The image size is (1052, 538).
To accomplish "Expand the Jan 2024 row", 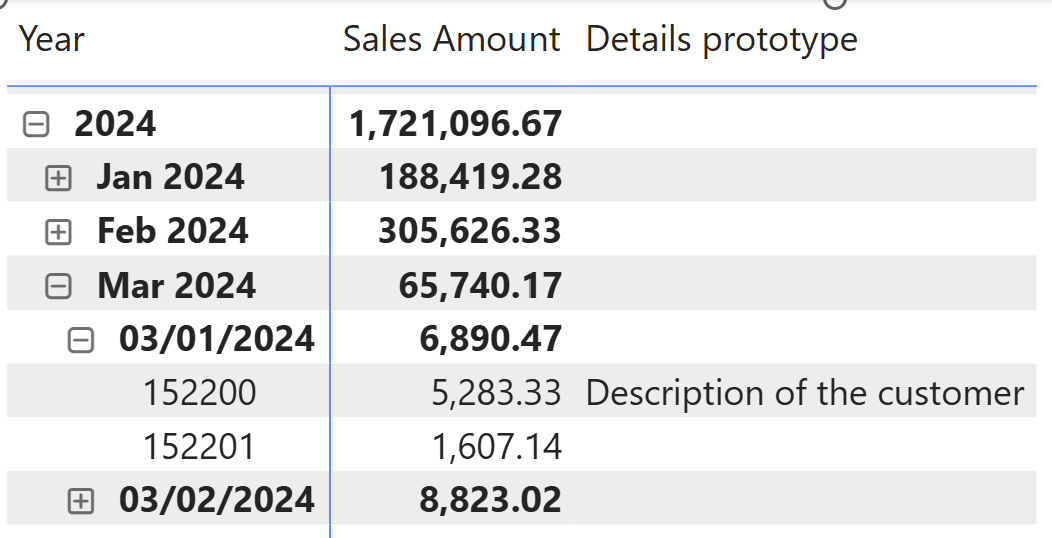I will (x=59, y=179).
